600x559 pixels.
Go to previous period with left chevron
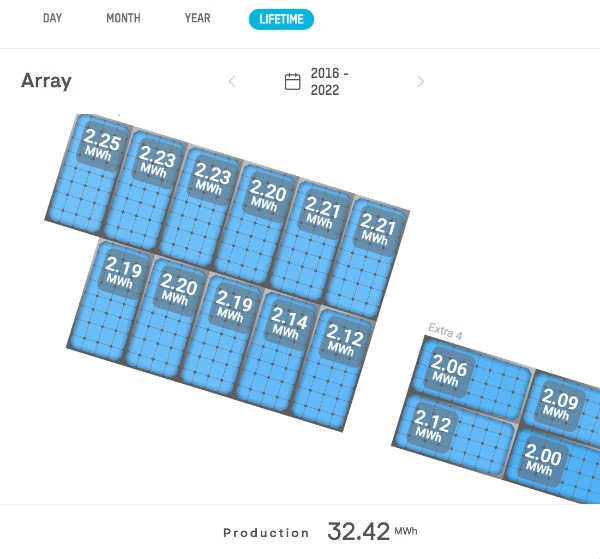233,82
